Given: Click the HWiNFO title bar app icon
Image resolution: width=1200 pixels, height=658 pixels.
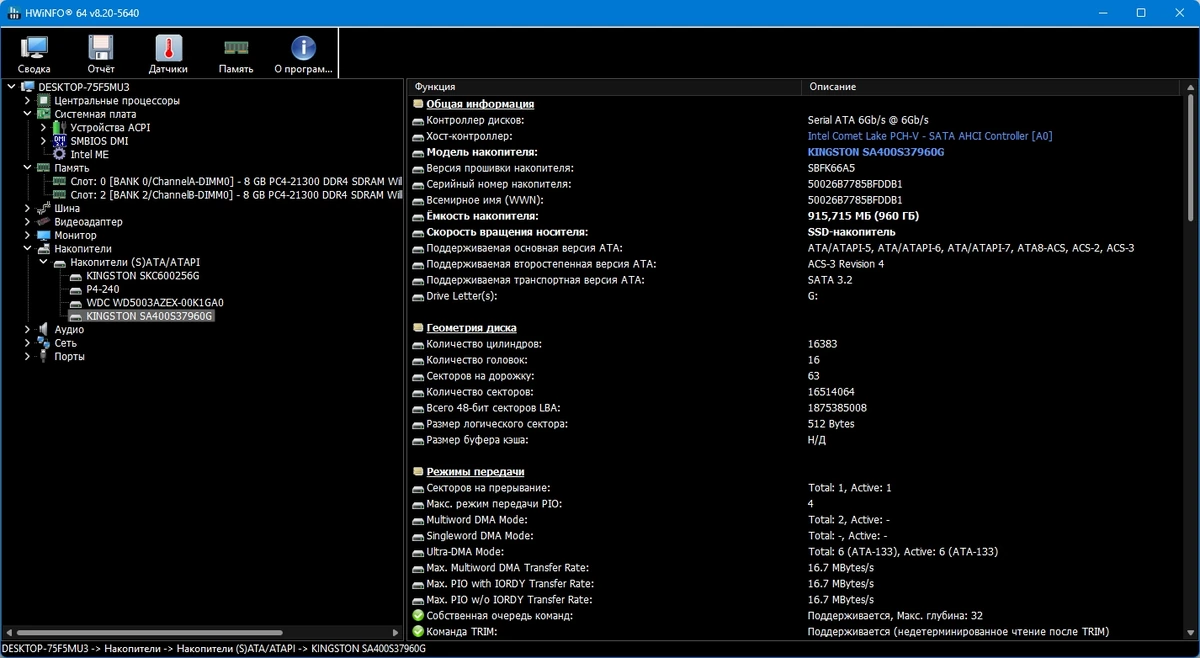Looking at the screenshot, I should pos(12,13).
